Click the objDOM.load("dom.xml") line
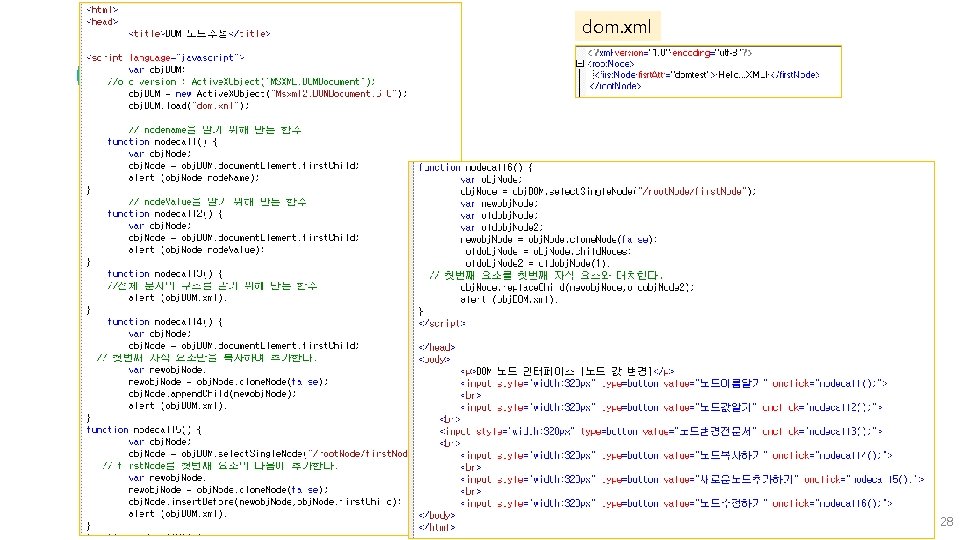The height and width of the screenshot is (540, 960). [189, 106]
